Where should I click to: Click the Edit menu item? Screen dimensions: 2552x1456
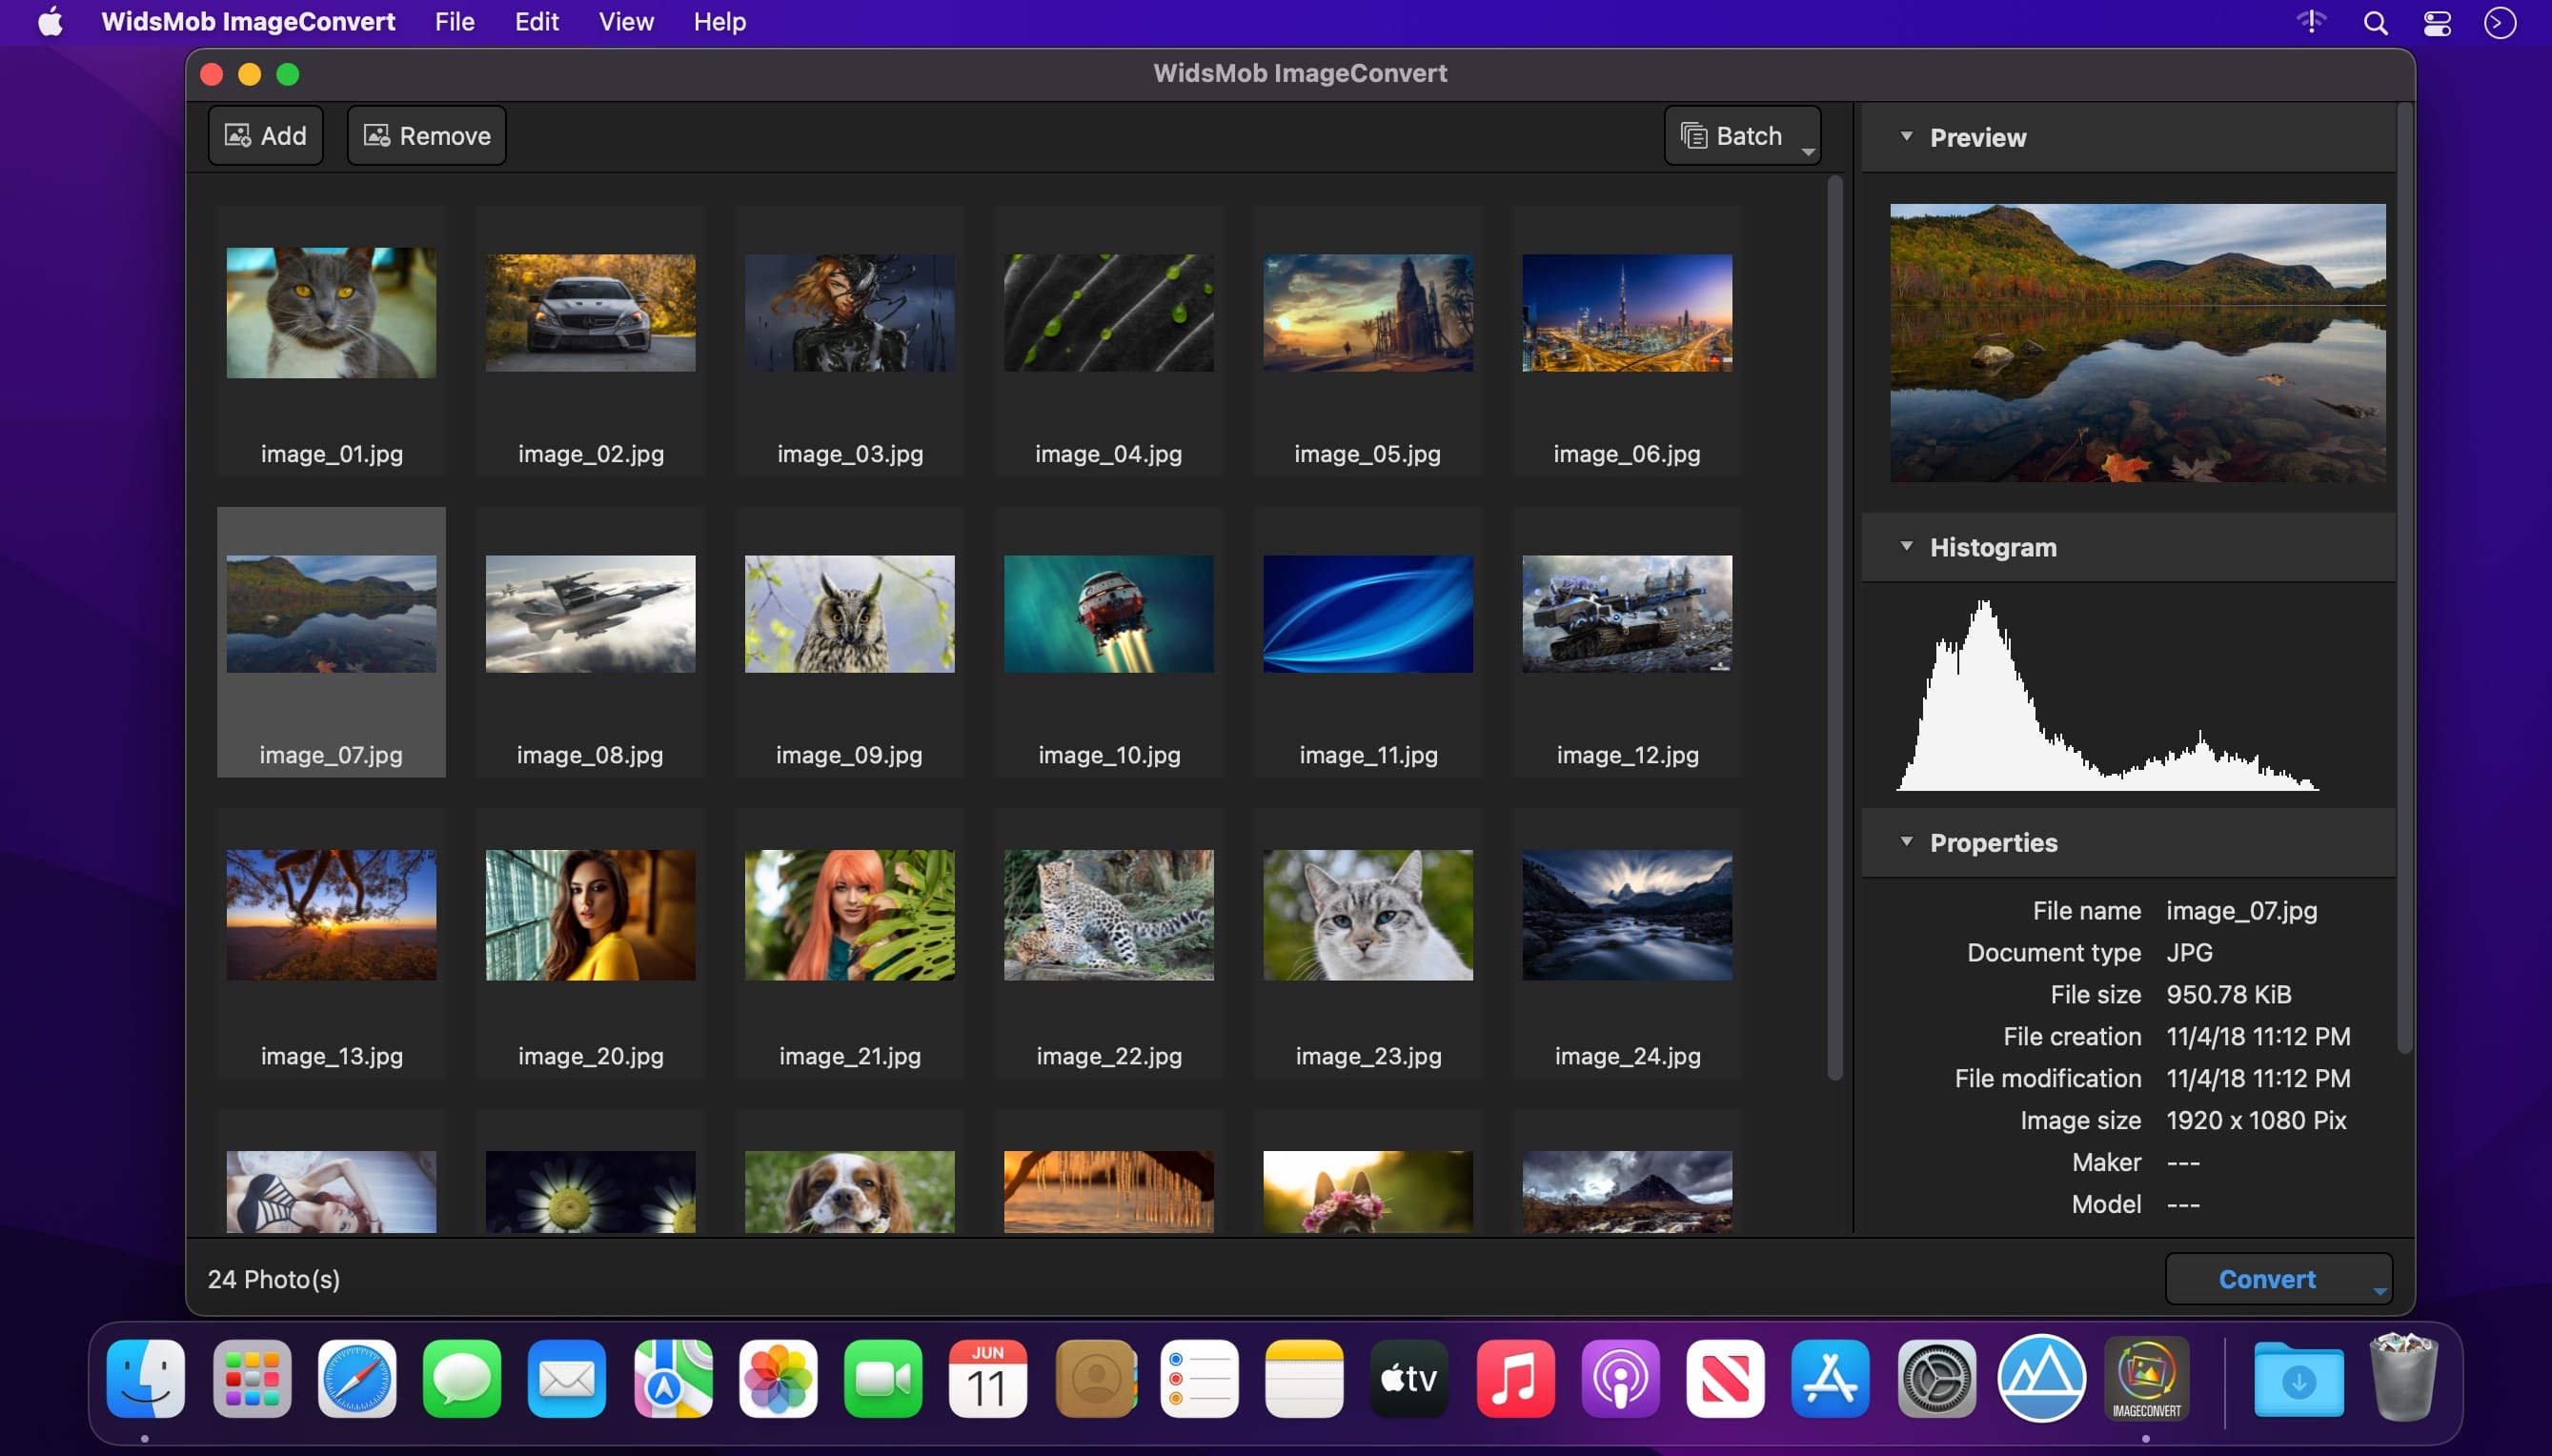pos(537,21)
